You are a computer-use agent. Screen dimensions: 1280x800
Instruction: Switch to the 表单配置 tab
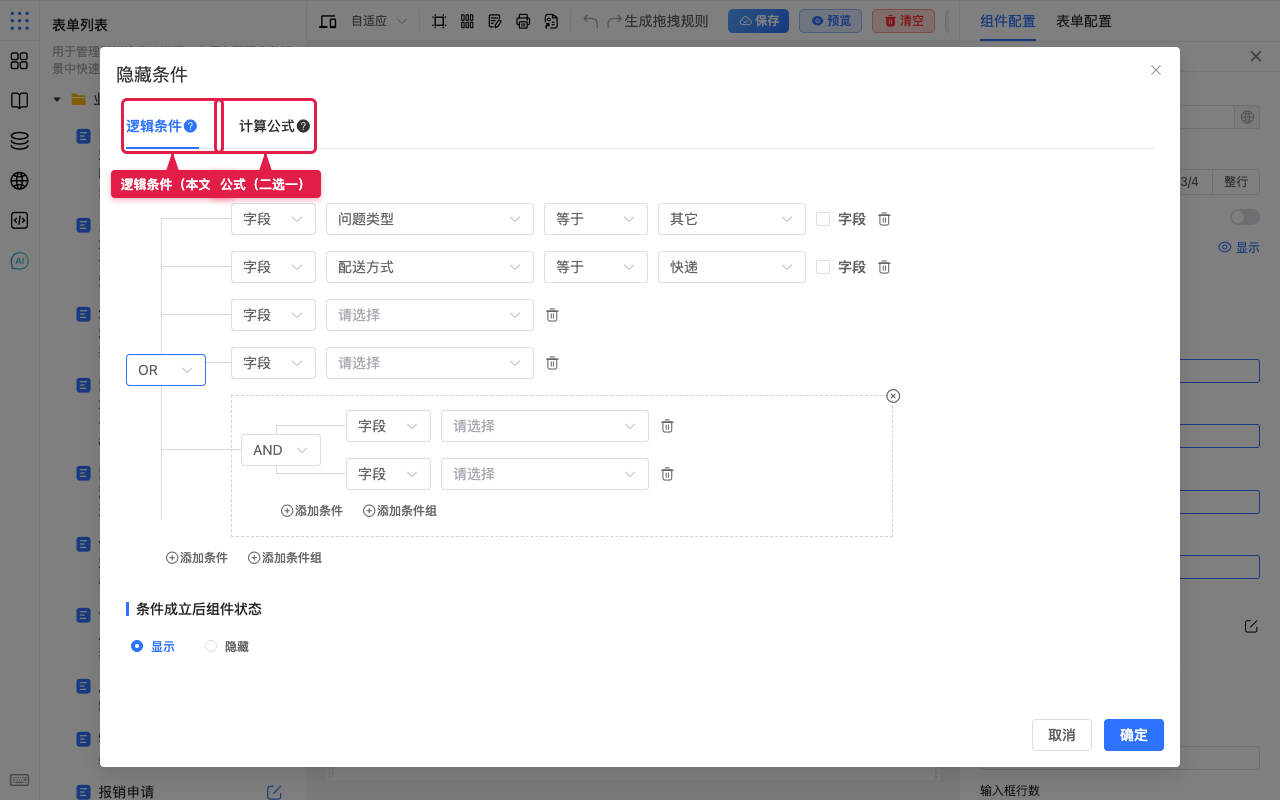click(x=1084, y=21)
